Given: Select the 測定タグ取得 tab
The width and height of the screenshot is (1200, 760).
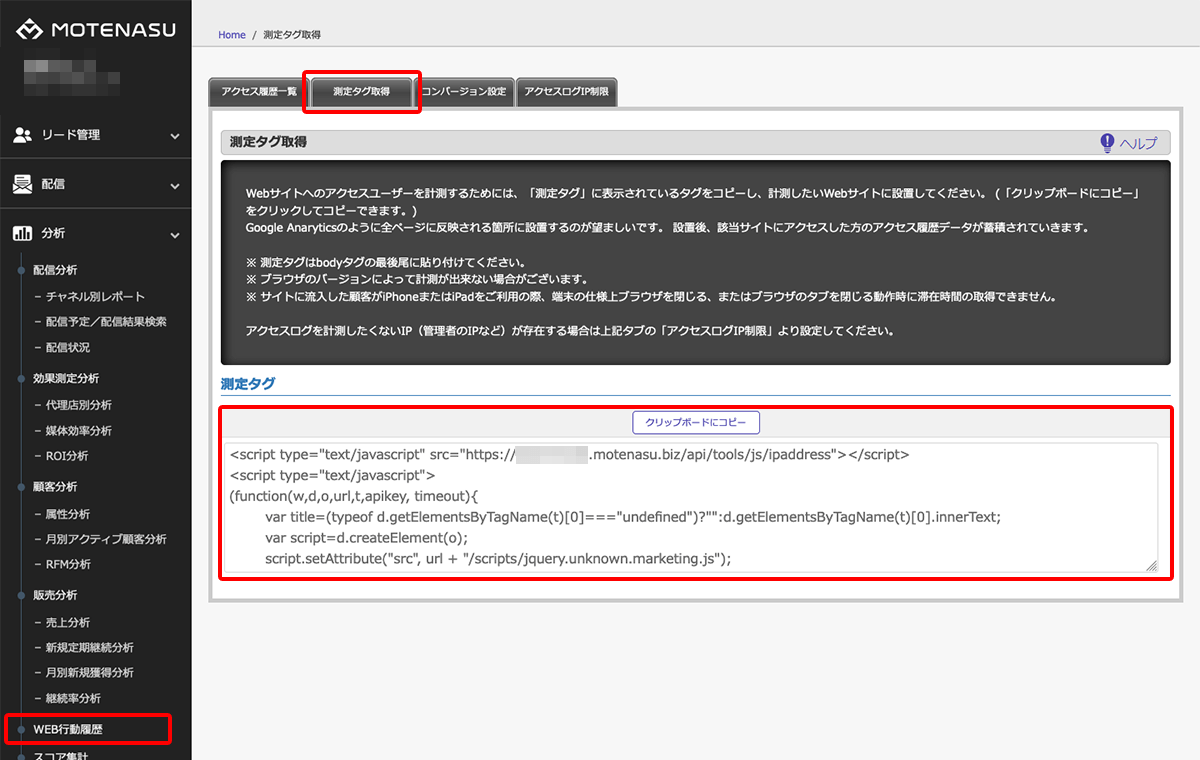Looking at the screenshot, I should point(362,92).
